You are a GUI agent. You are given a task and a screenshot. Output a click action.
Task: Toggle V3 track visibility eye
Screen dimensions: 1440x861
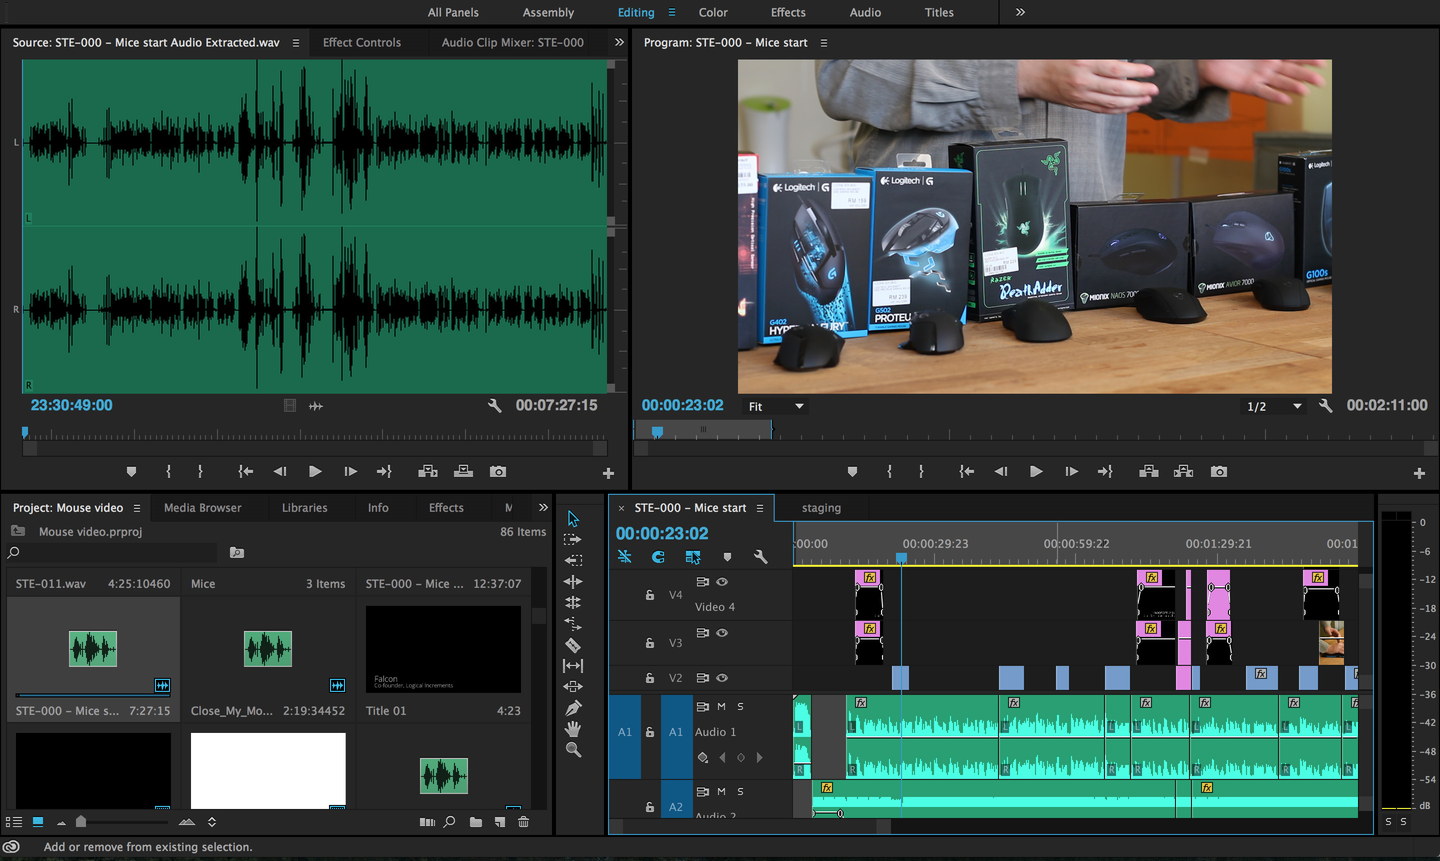tap(722, 633)
